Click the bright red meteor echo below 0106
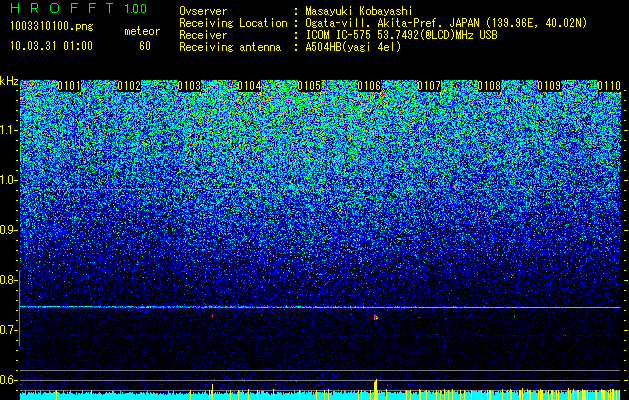This screenshot has height=400, width=629. click(x=376, y=317)
